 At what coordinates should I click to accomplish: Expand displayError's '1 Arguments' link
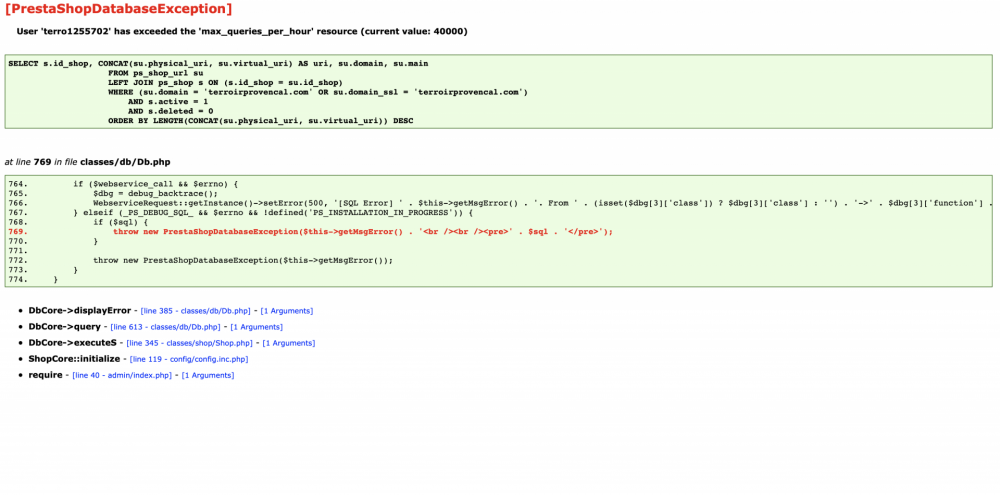tap(287, 311)
